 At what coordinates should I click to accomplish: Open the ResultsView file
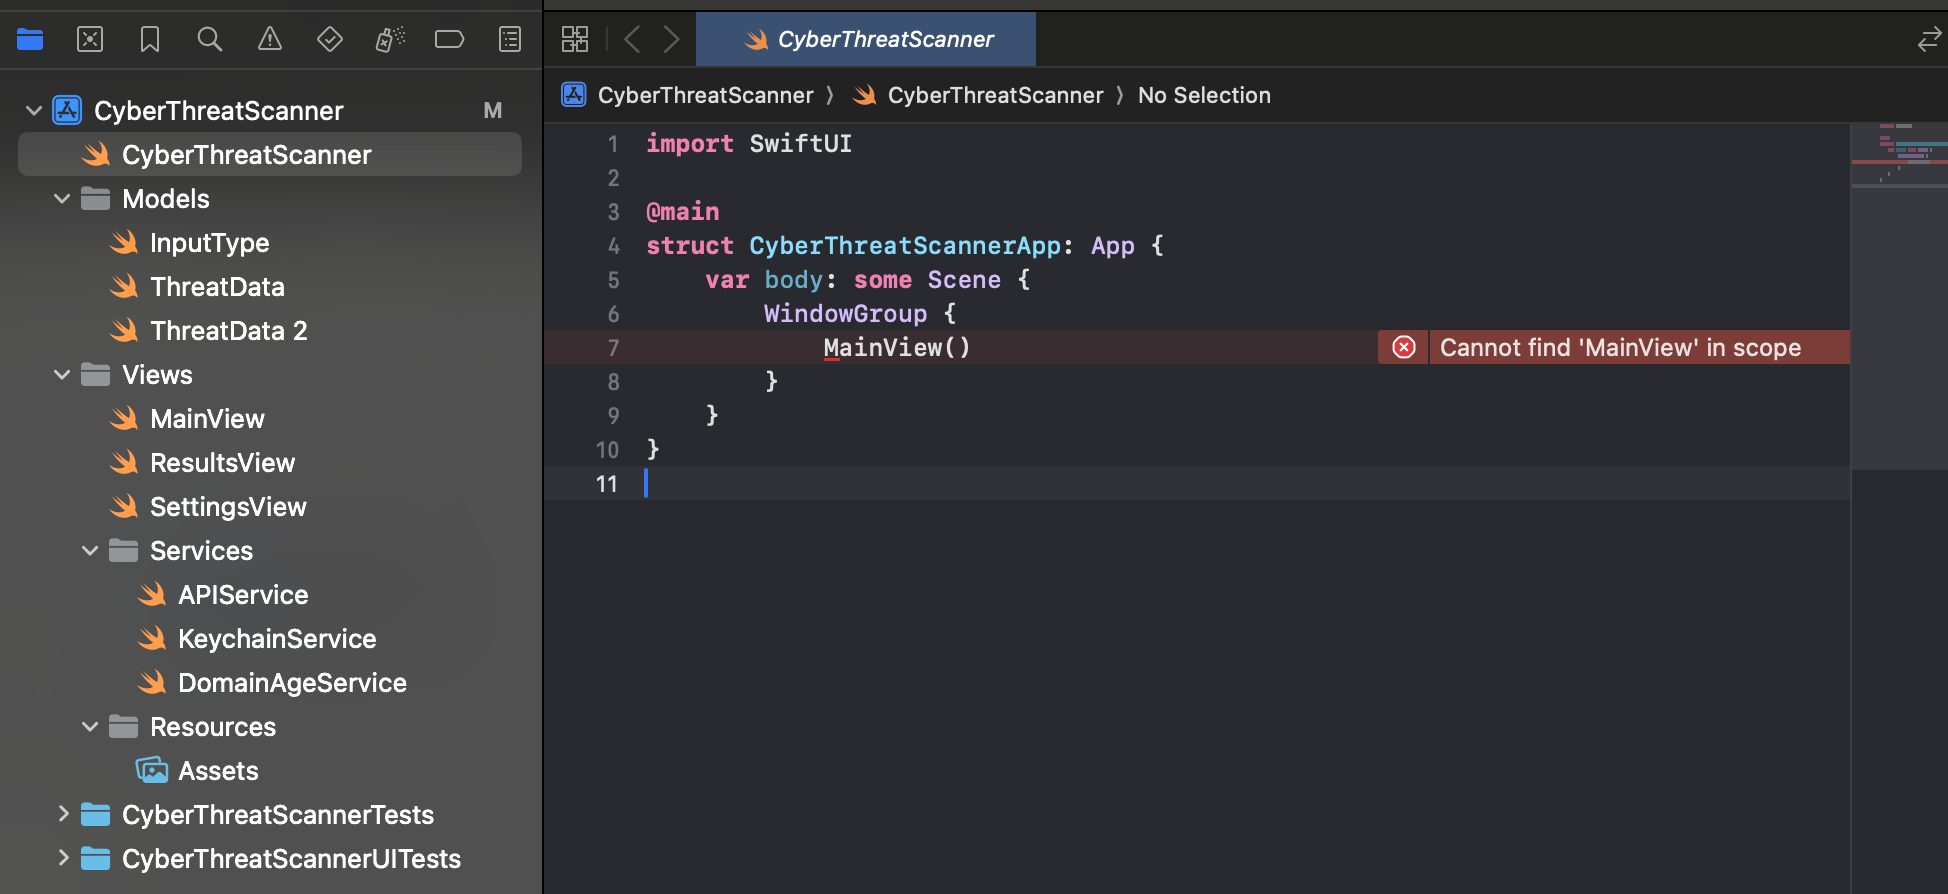[222, 462]
